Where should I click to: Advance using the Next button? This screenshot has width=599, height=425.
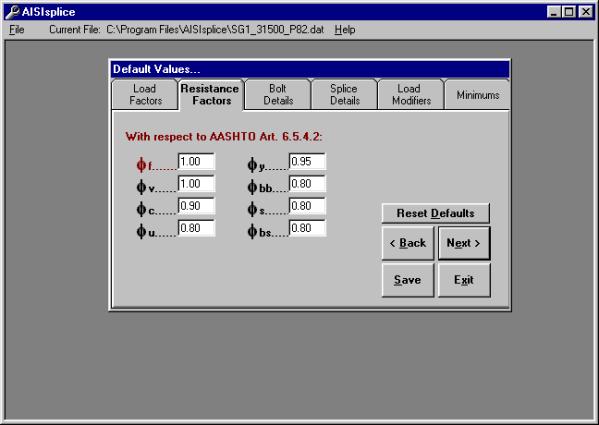pos(464,243)
